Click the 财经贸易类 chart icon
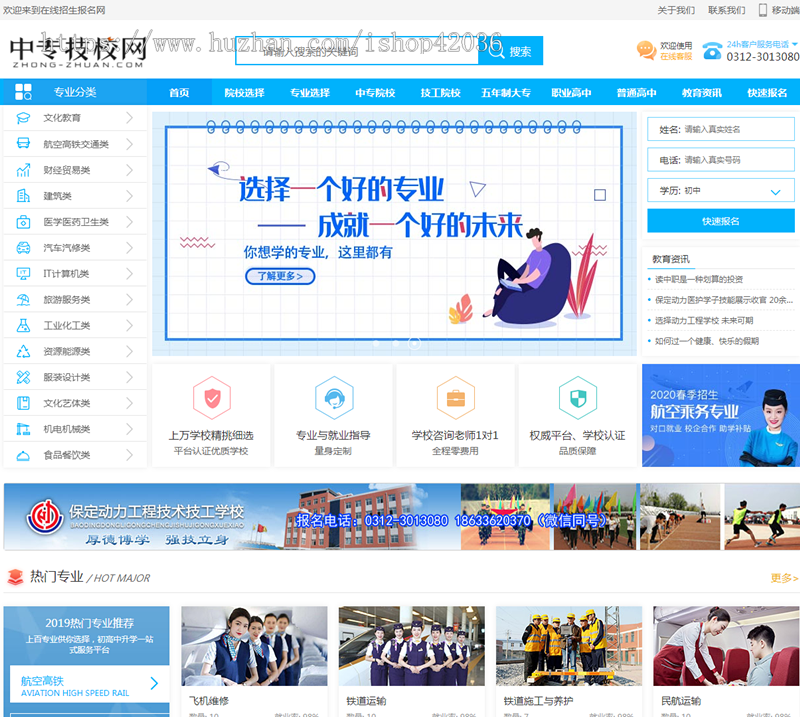The height and width of the screenshot is (717, 800). click(x=23, y=170)
